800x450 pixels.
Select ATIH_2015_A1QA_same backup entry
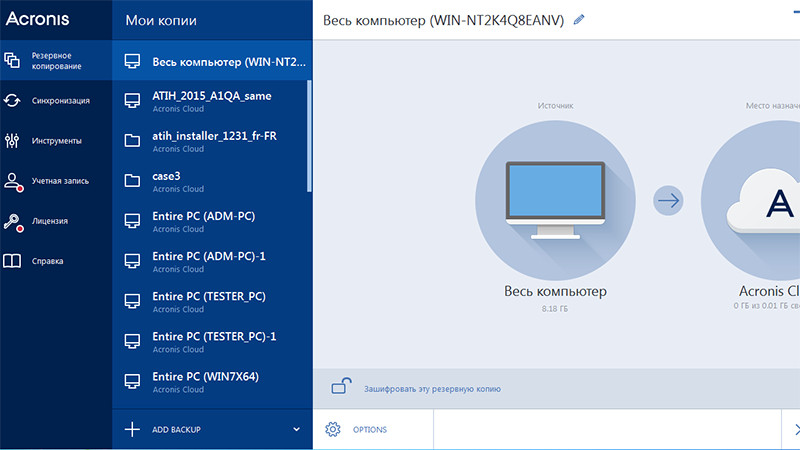[209, 101]
